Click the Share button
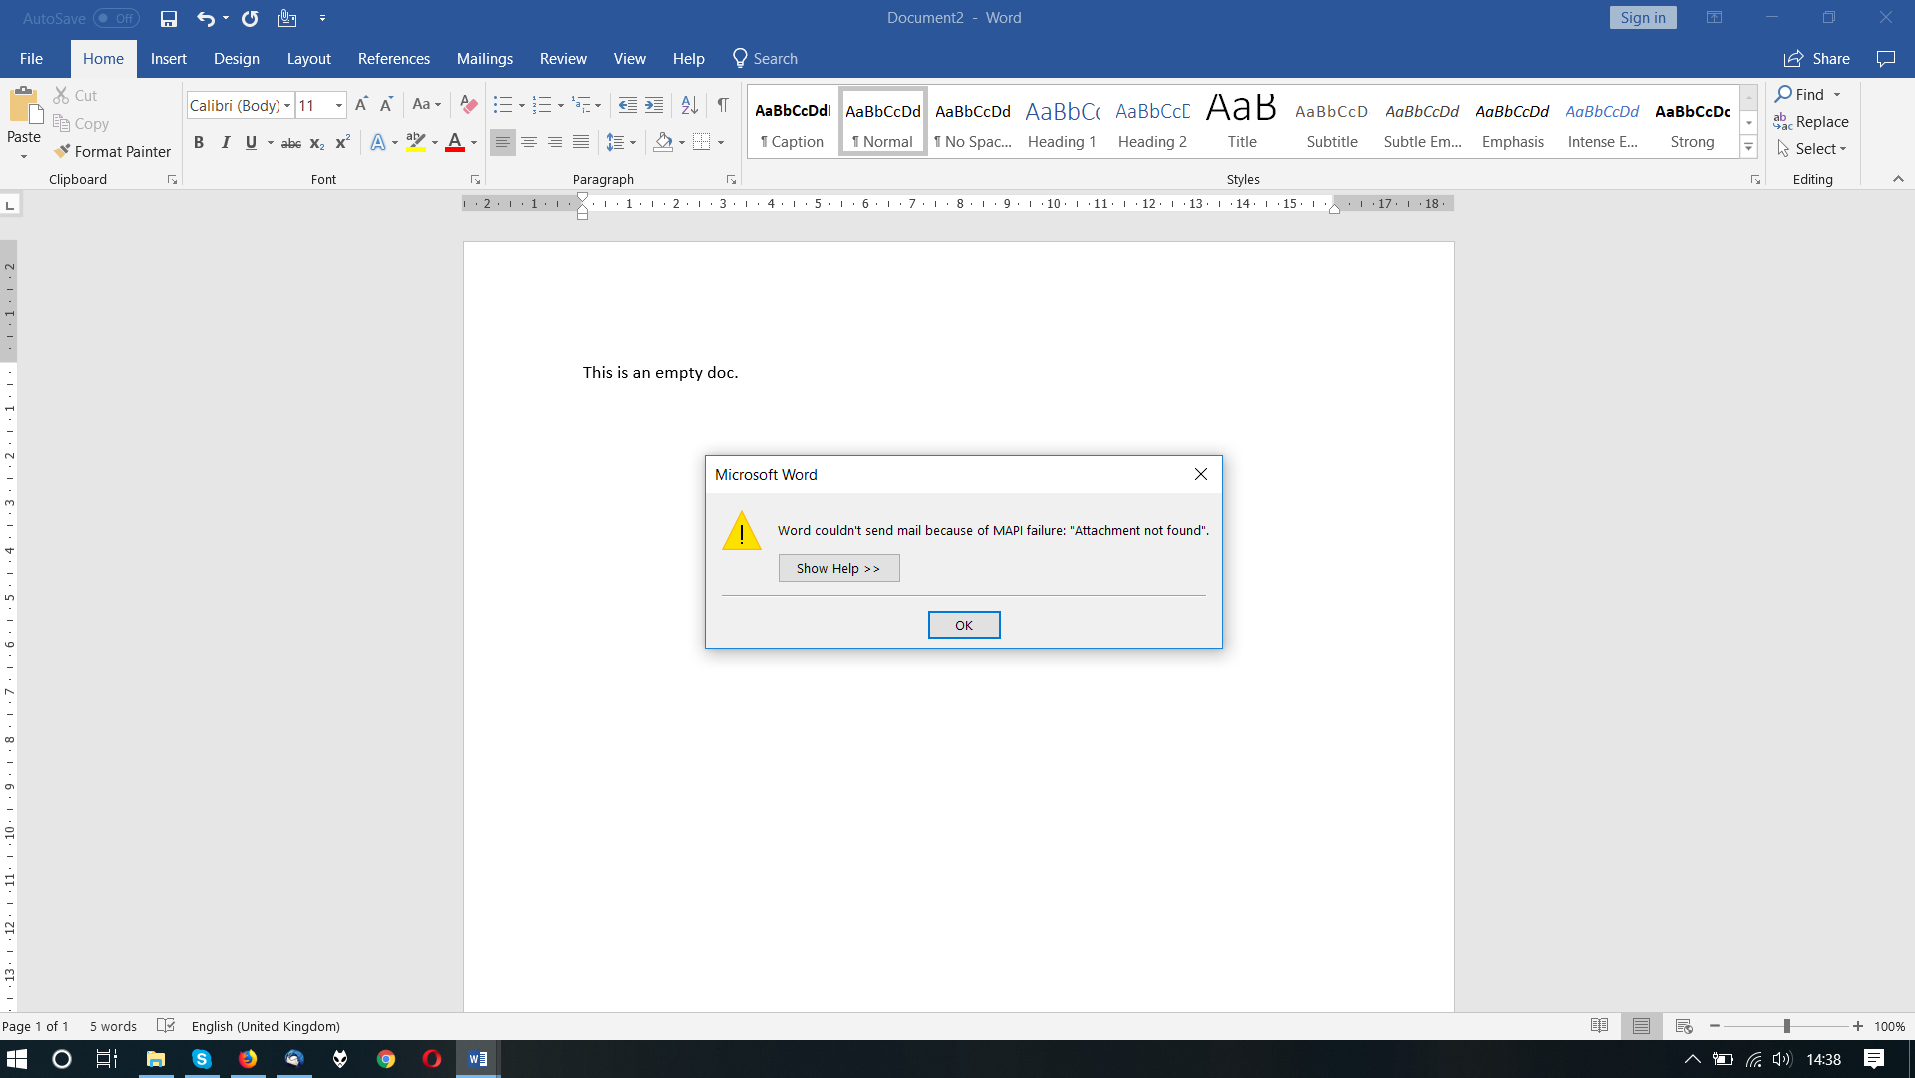Viewport: 1915px width, 1078px height. 1817,59
